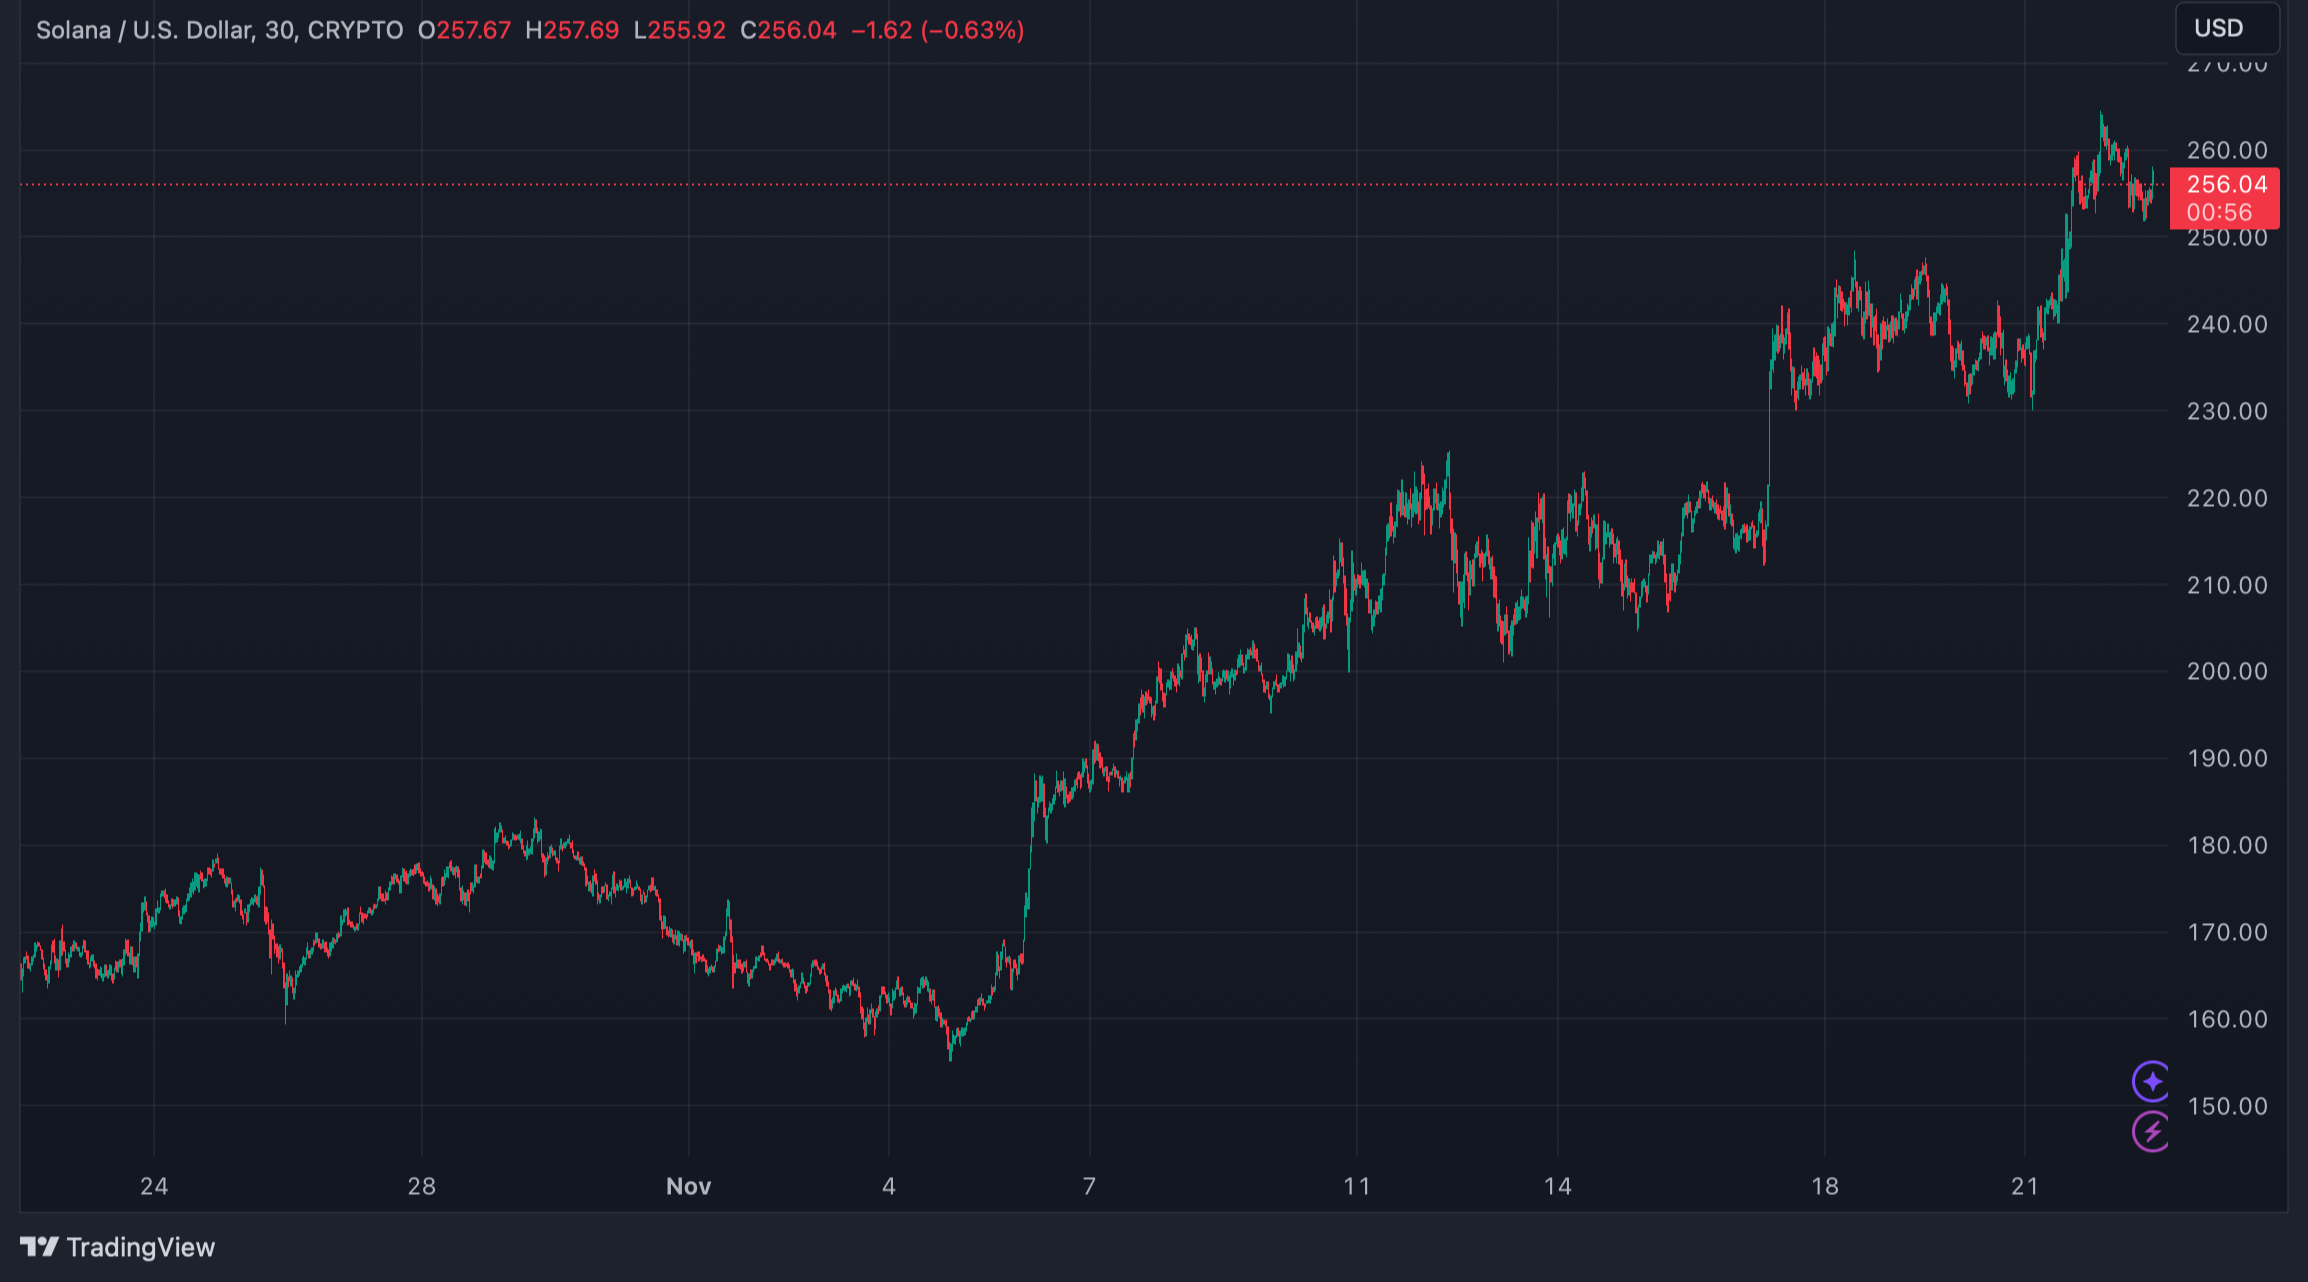The width and height of the screenshot is (2308, 1282).
Task: Click the high value H257.69
Action: coord(572,30)
